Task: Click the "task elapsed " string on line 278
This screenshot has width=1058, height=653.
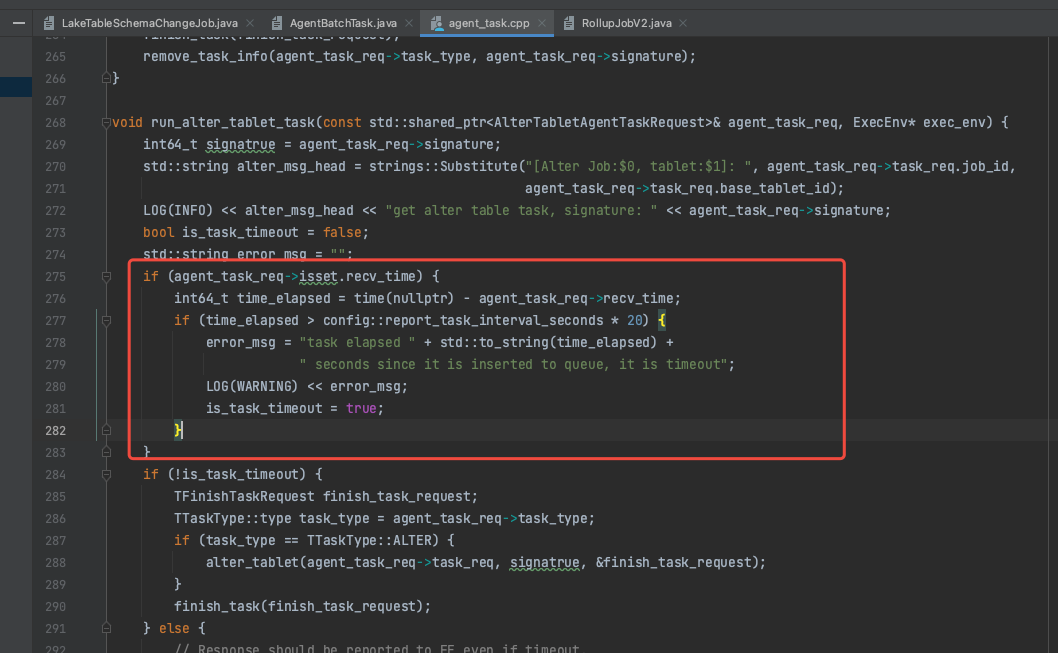Action: tap(358, 343)
